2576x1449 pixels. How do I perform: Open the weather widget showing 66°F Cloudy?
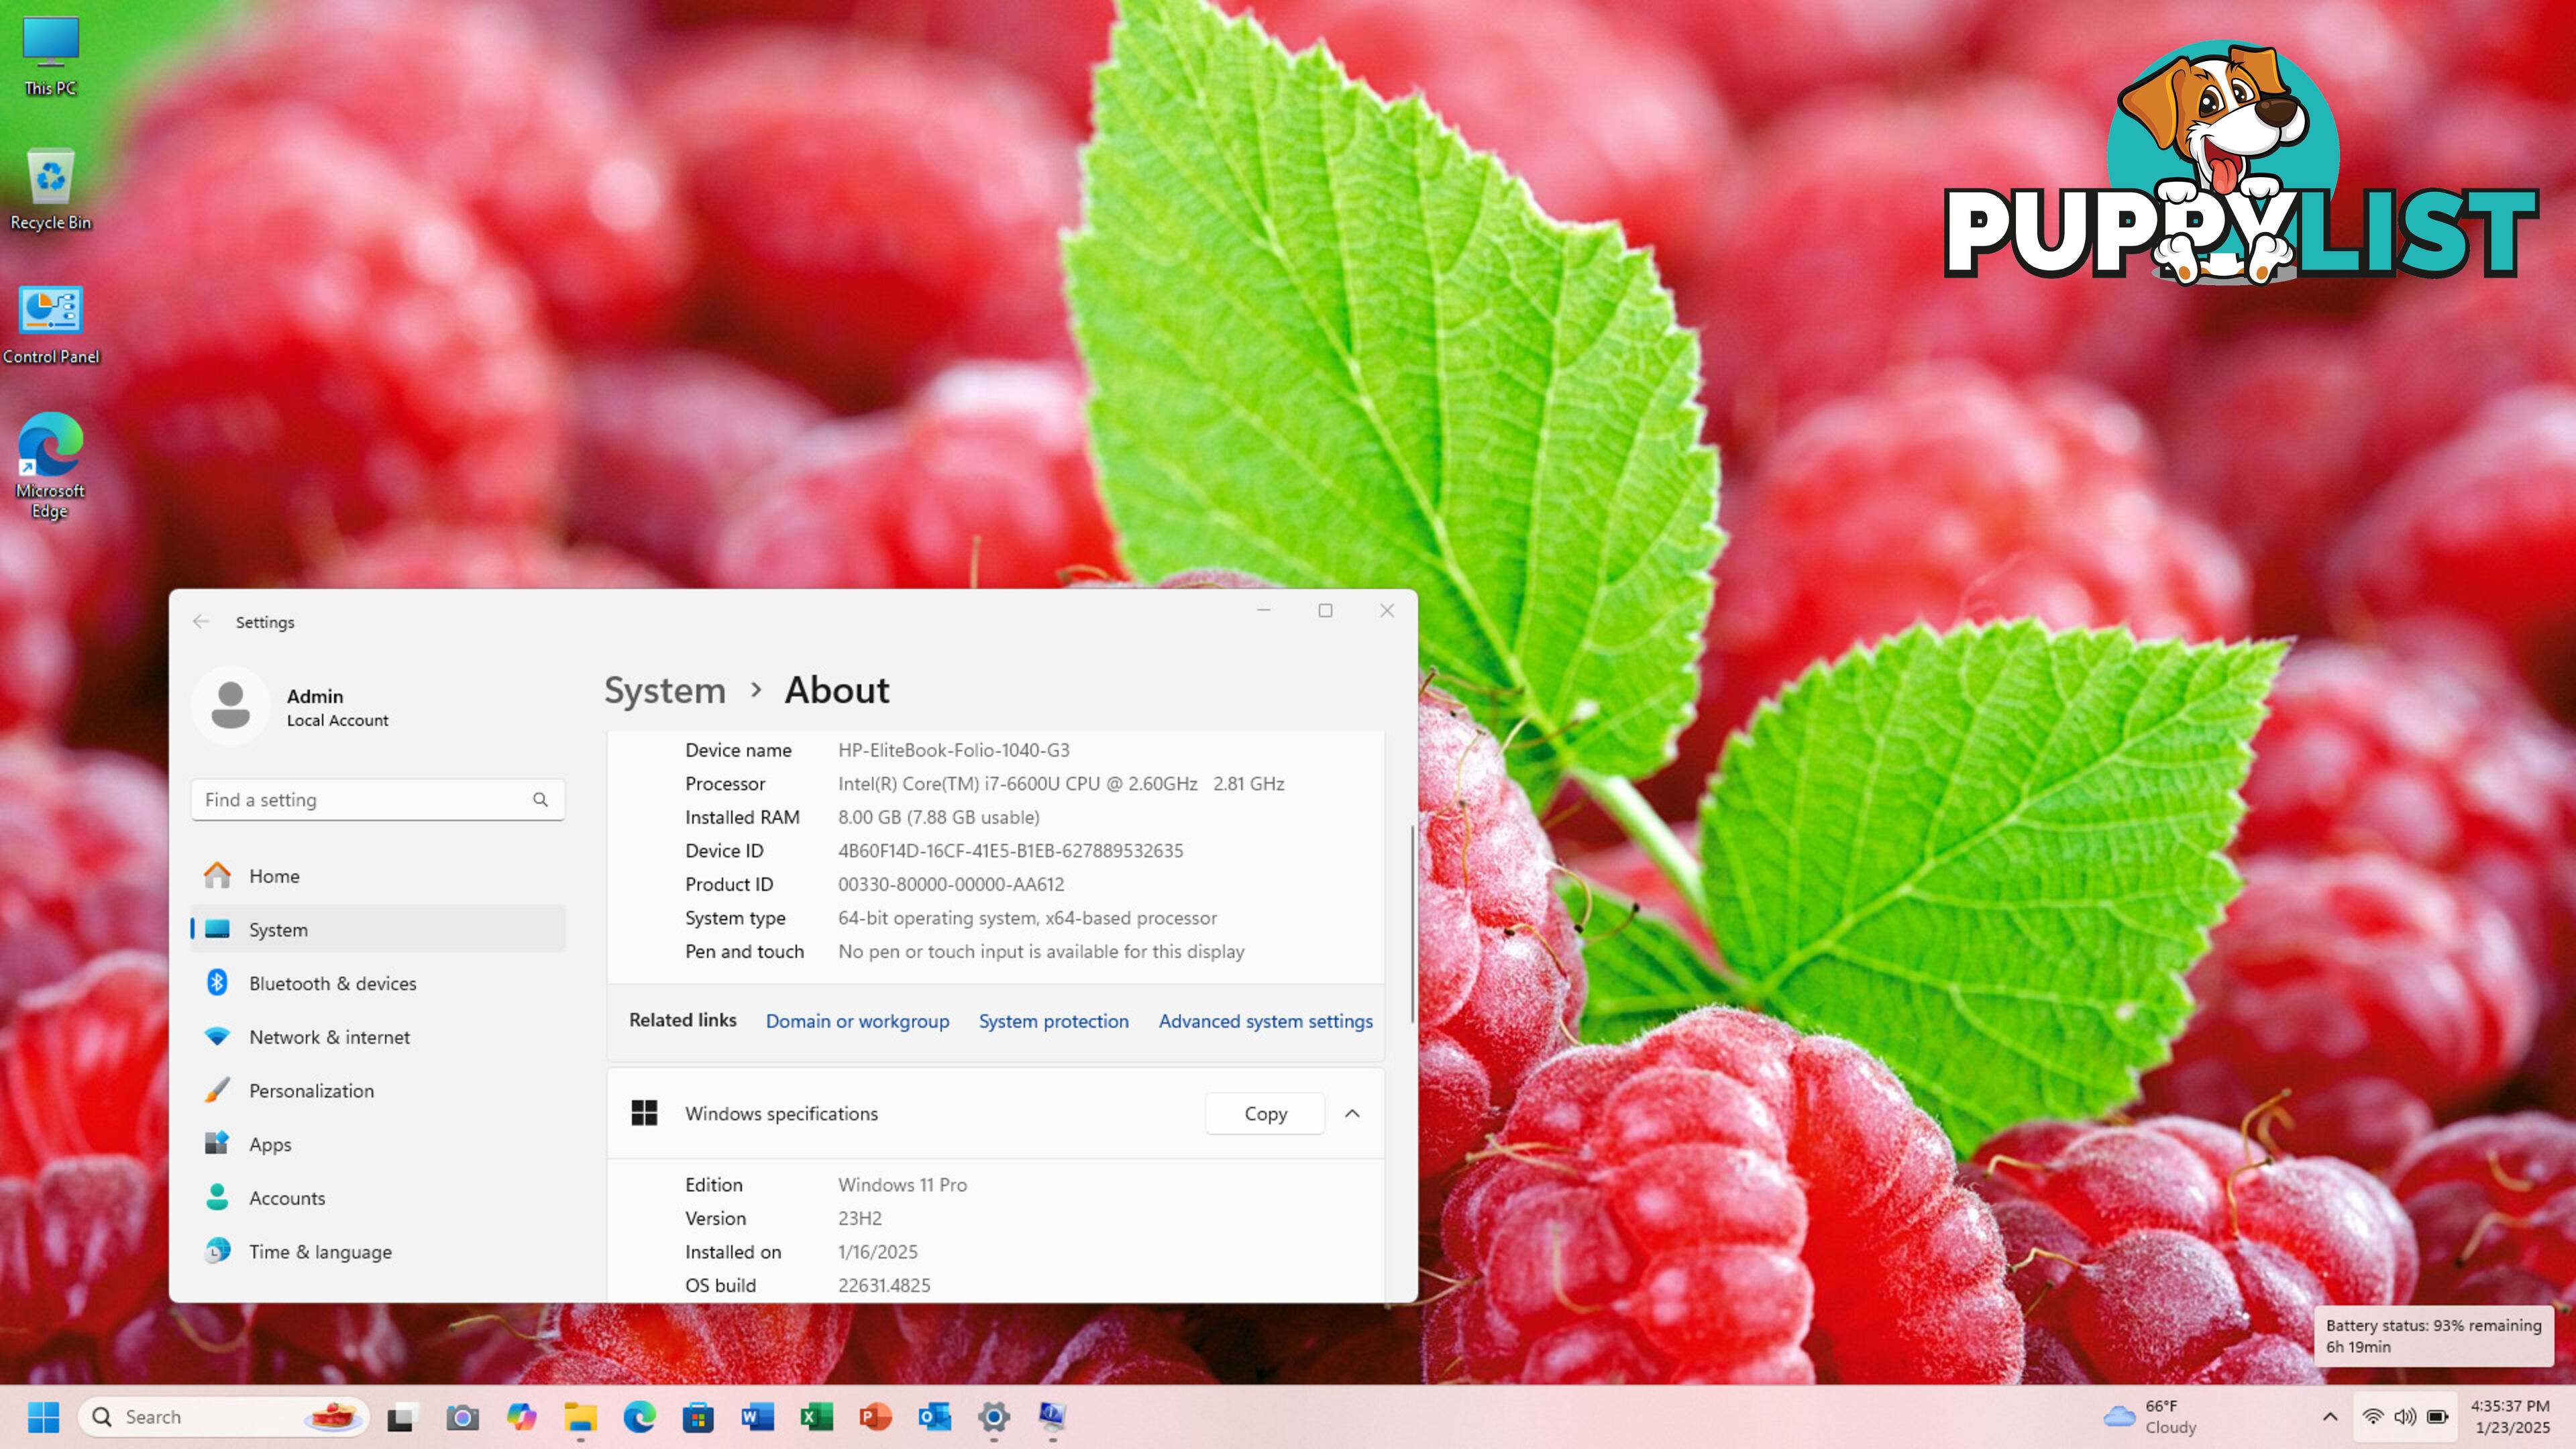(x=2150, y=1416)
